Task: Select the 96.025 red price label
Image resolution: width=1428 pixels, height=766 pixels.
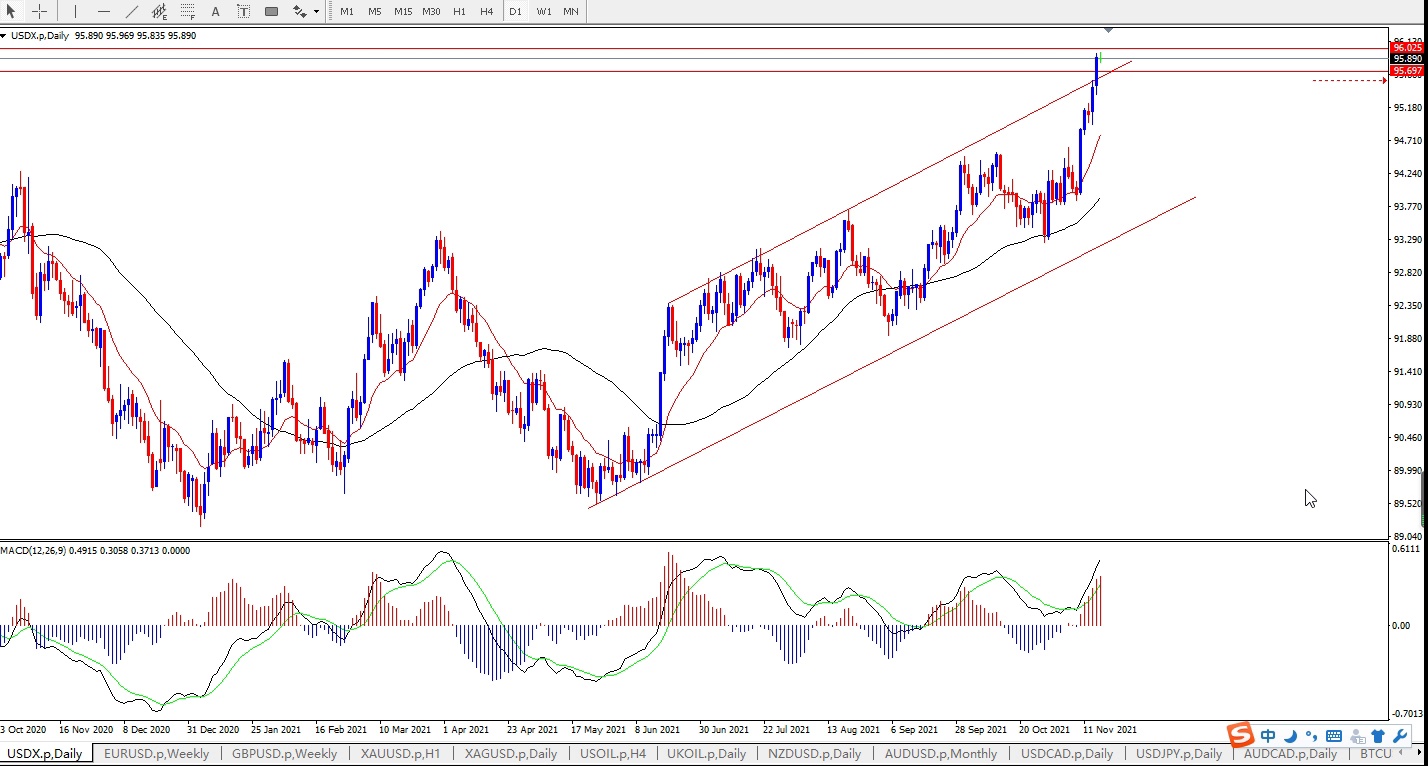Action: pyautogui.click(x=1407, y=48)
